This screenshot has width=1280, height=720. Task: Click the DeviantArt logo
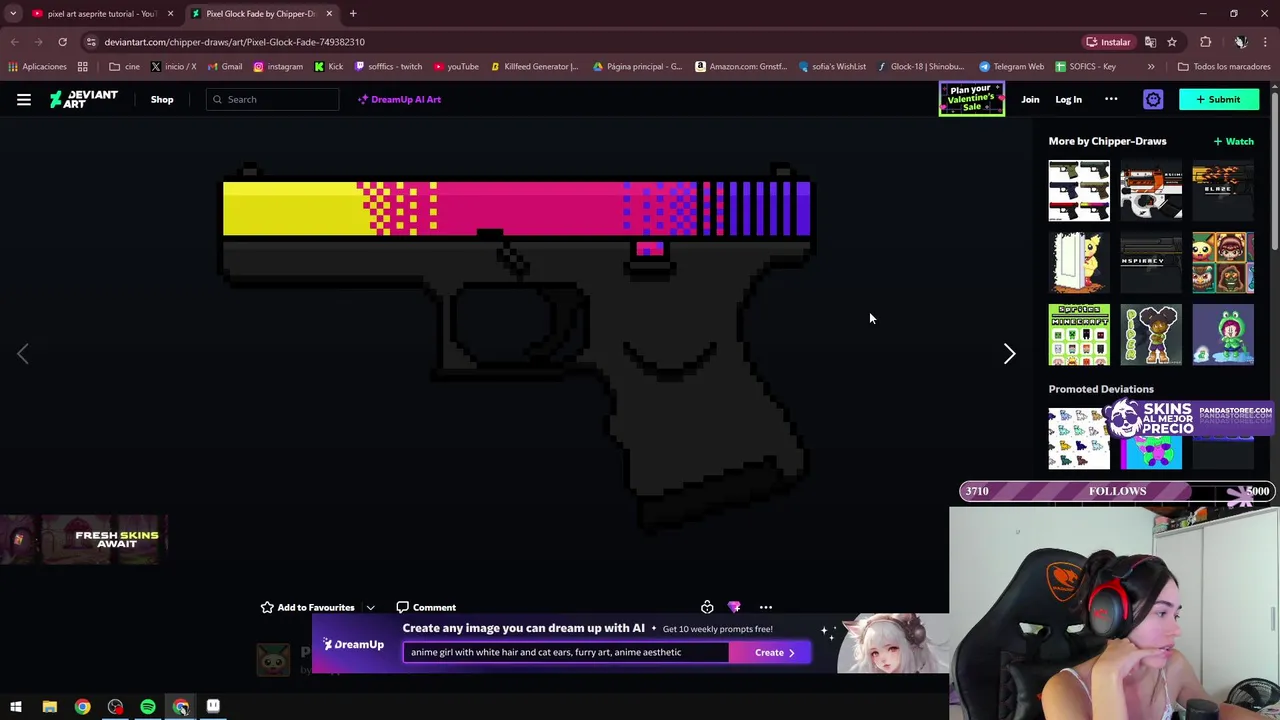[84, 99]
